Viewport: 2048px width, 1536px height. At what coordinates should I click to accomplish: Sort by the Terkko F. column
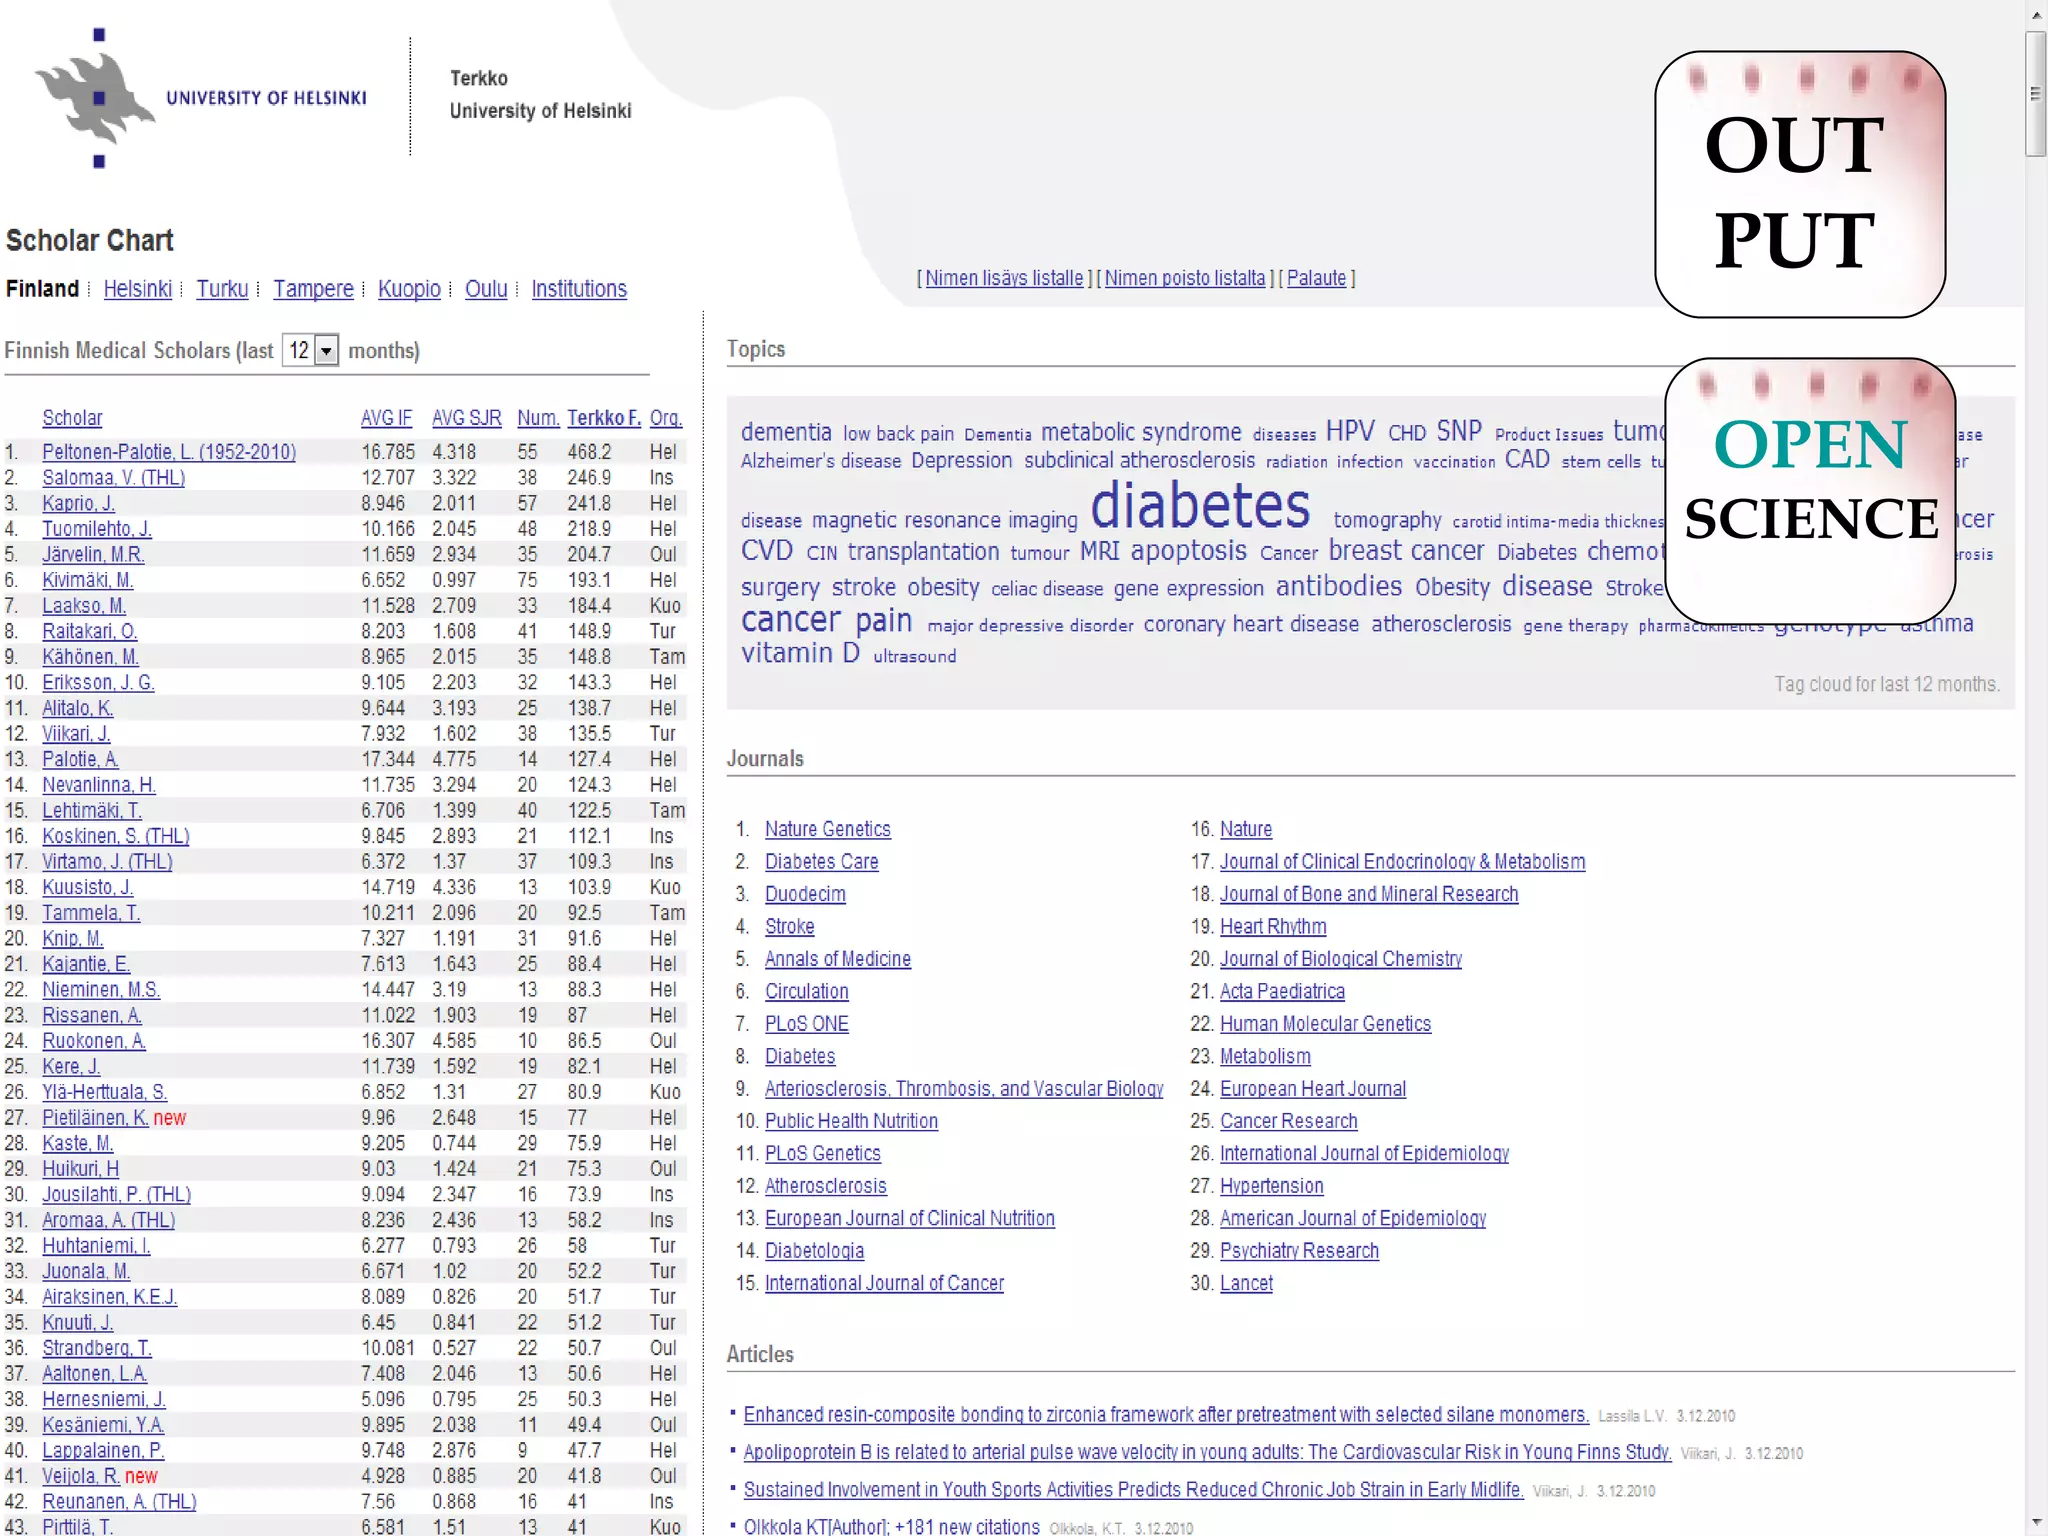[x=604, y=418]
